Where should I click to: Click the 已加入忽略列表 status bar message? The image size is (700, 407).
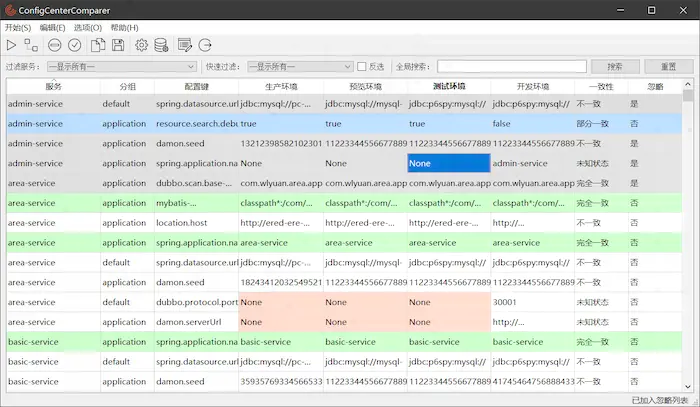pos(660,401)
